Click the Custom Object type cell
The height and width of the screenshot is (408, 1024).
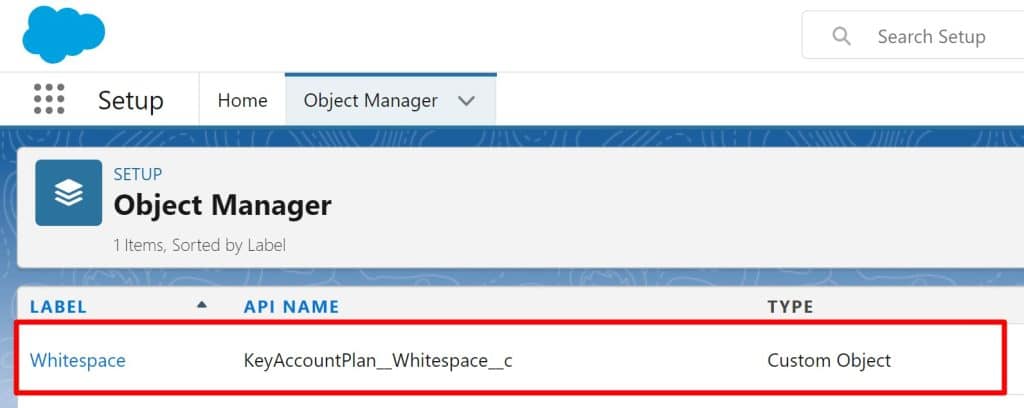pyautogui.click(x=828, y=360)
